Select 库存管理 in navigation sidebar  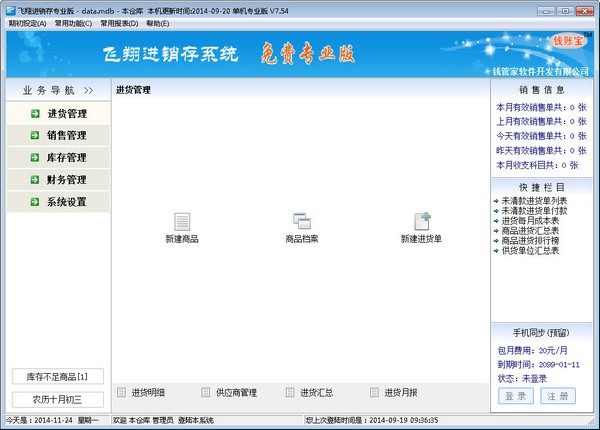[58, 158]
